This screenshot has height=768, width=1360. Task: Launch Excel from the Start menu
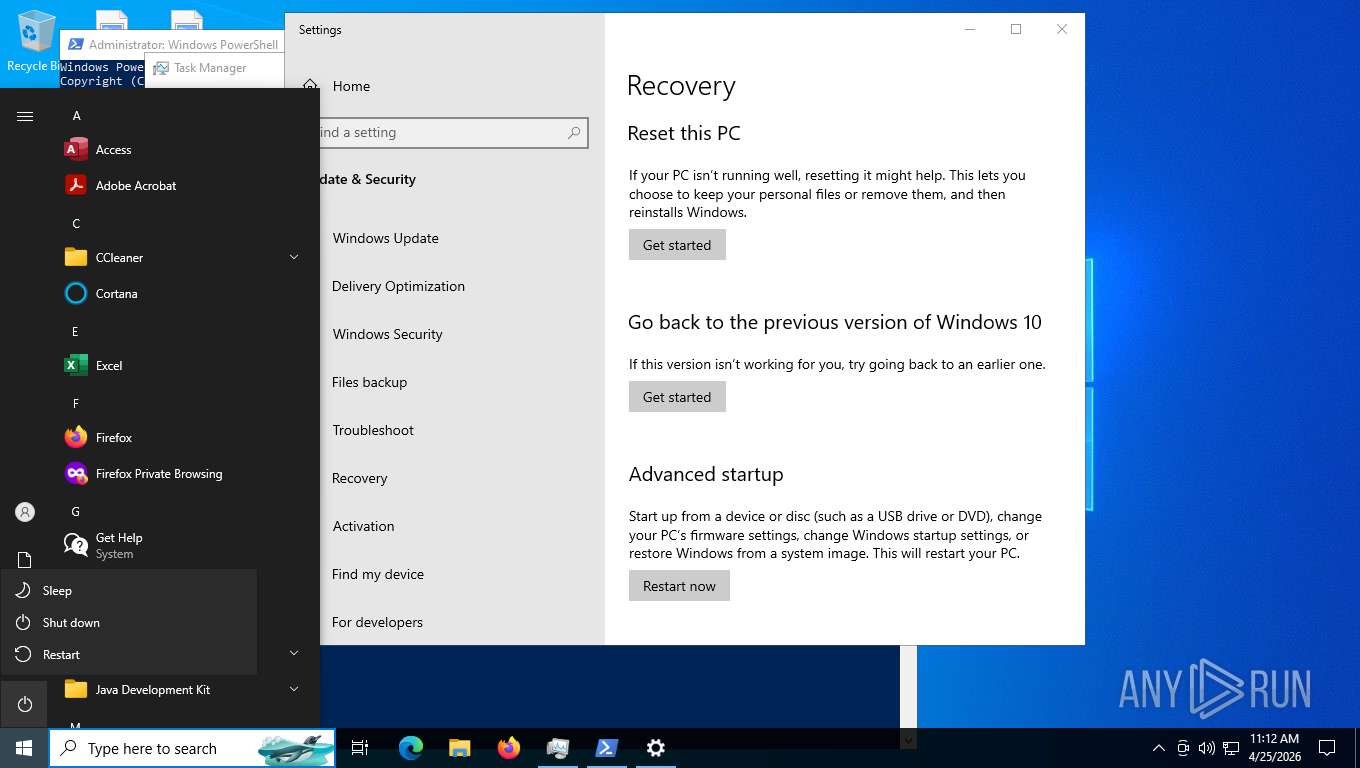tap(180, 366)
